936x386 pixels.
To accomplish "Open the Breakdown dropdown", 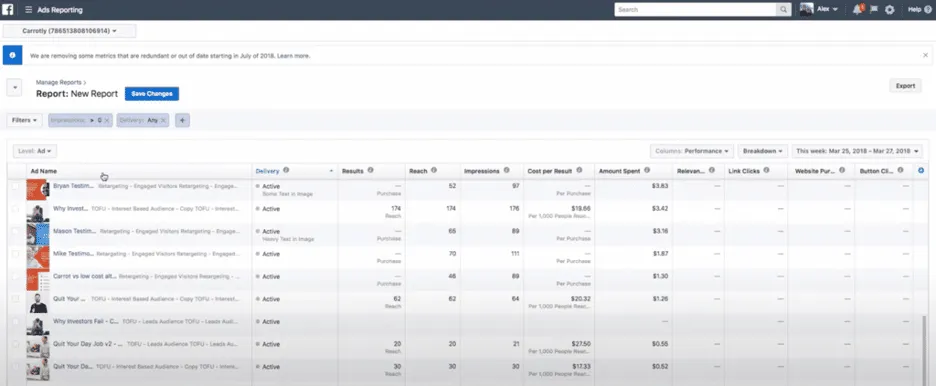I will pos(763,152).
